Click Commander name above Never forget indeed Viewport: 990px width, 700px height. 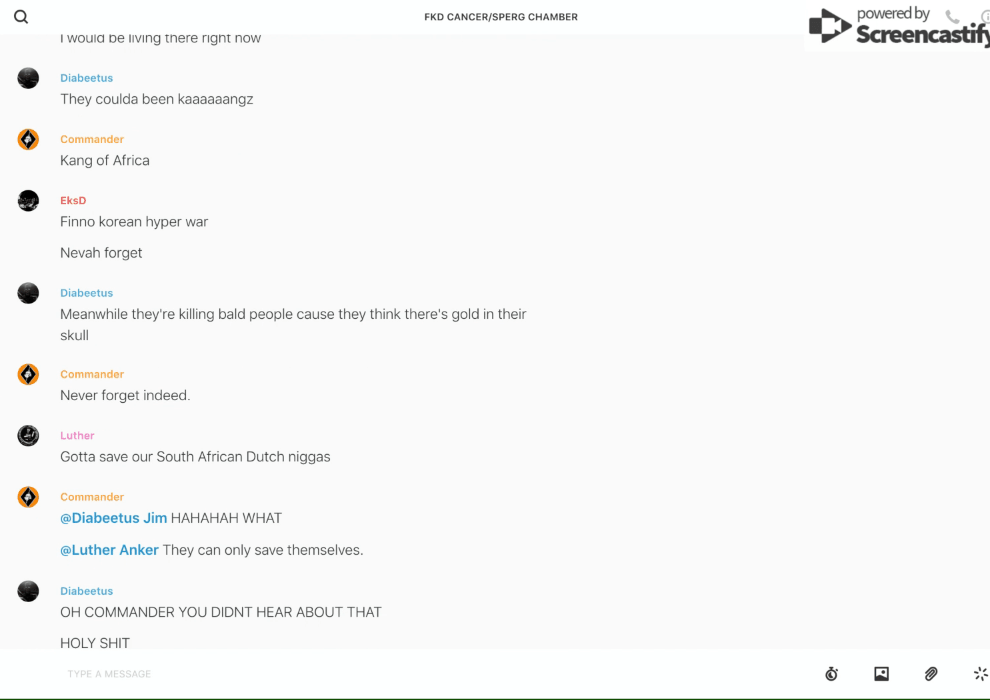click(92, 374)
